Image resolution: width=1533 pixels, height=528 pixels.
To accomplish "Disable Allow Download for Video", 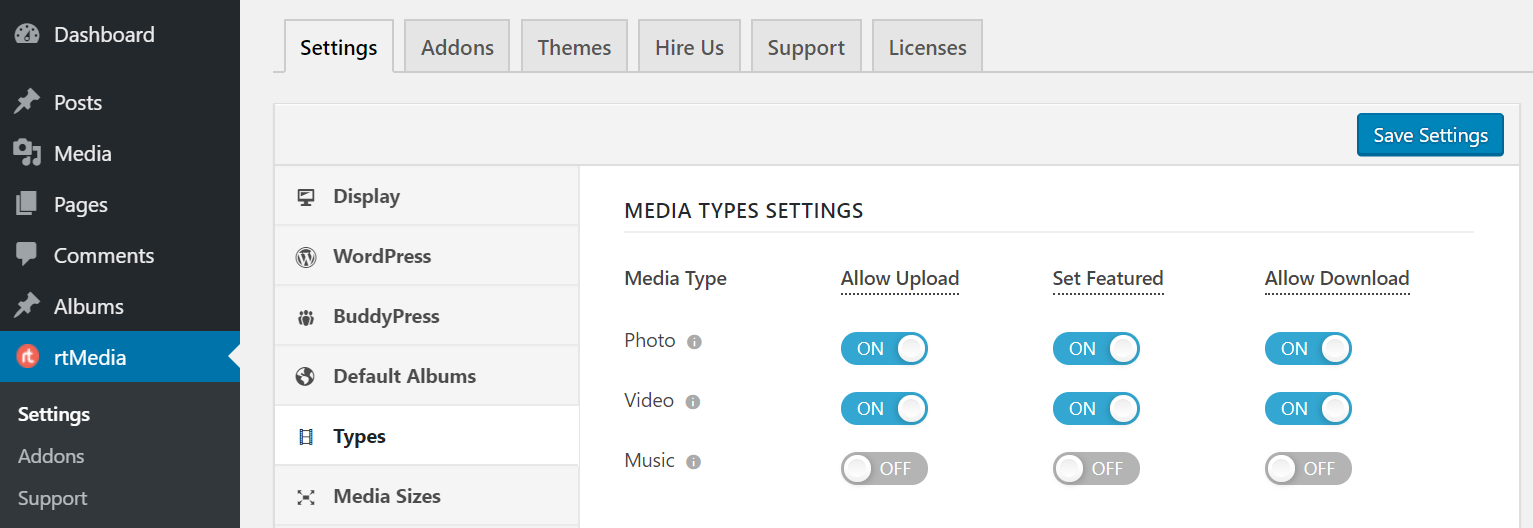I will (x=1308, y=409).
